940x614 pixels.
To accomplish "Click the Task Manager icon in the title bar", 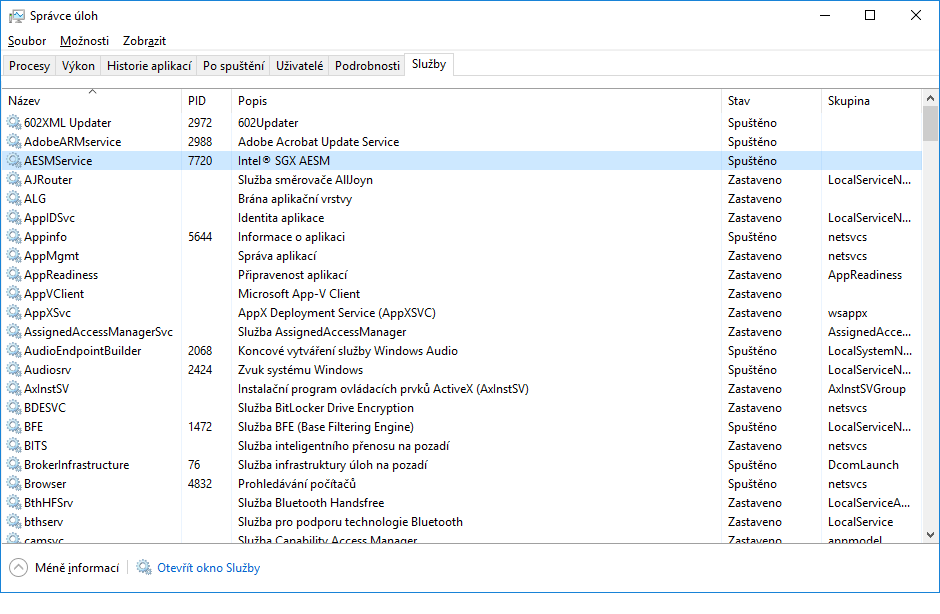I will 16,16.
